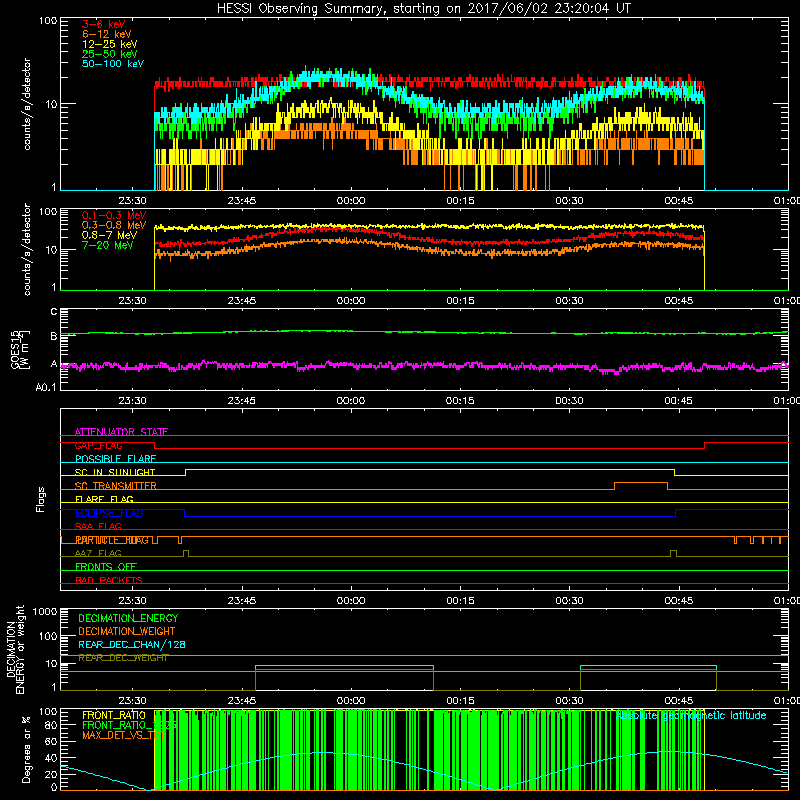
Task: Select the red 3-6 keV legend label
Action: click(103, 24)
